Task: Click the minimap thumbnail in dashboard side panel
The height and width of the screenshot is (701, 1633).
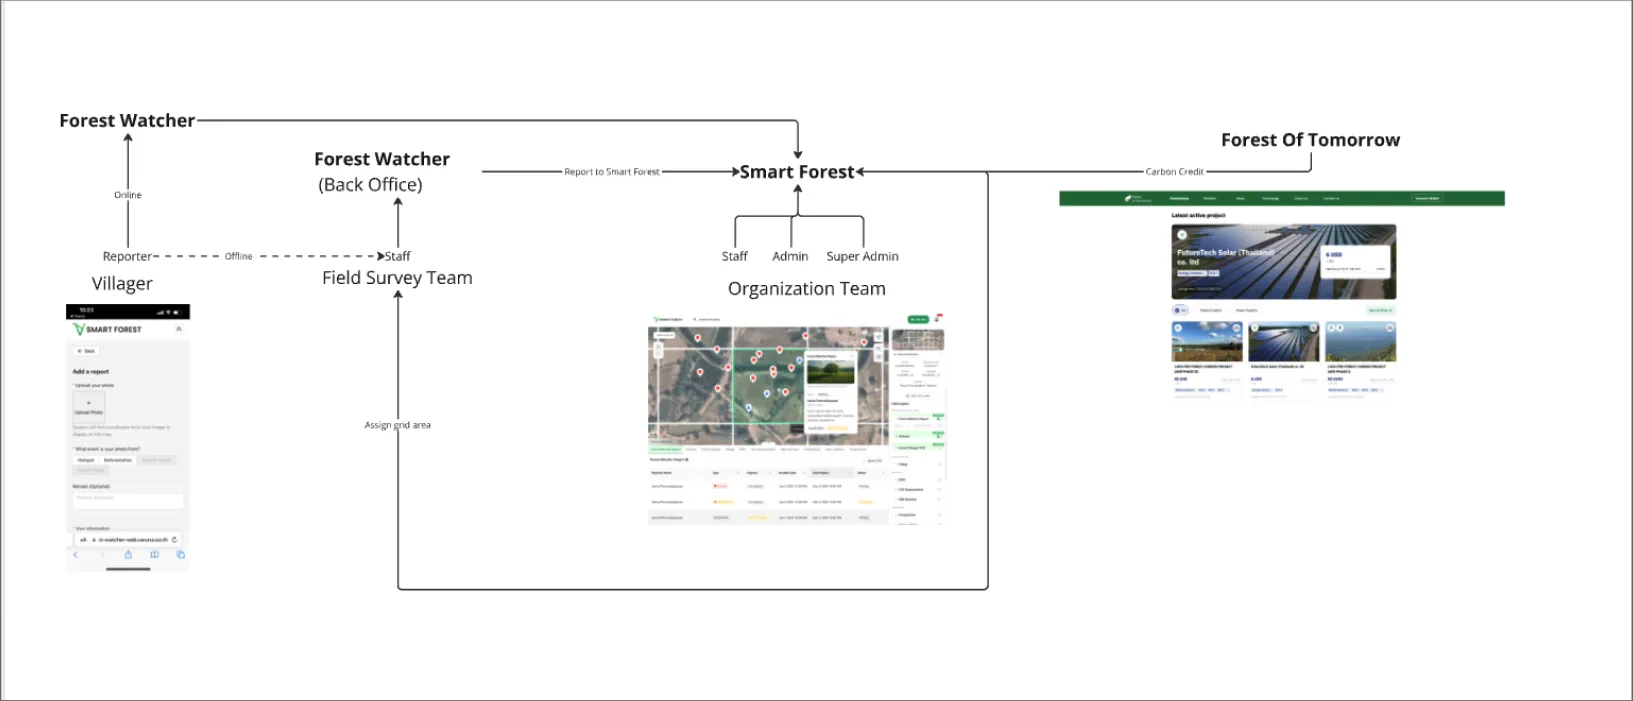Action: coord(918,340)
